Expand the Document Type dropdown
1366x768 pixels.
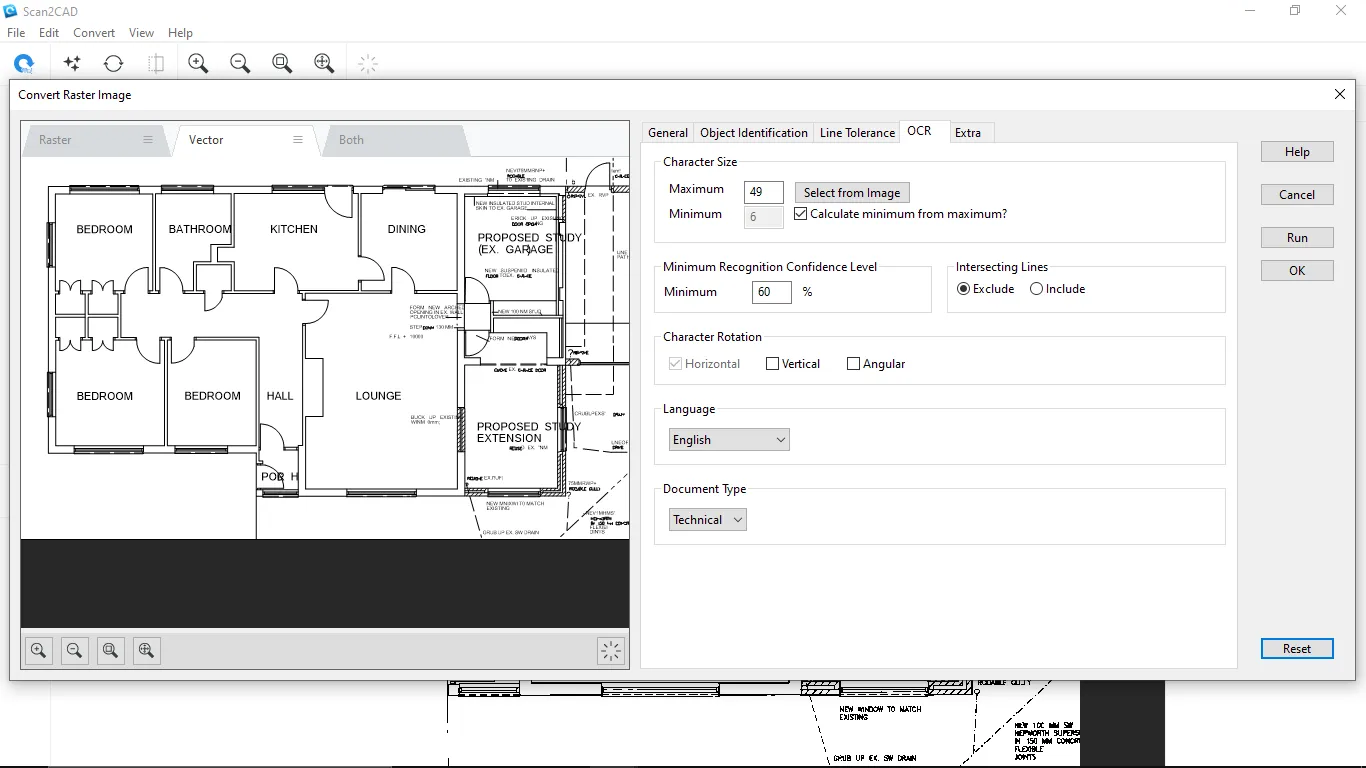[x=707, y=520]
